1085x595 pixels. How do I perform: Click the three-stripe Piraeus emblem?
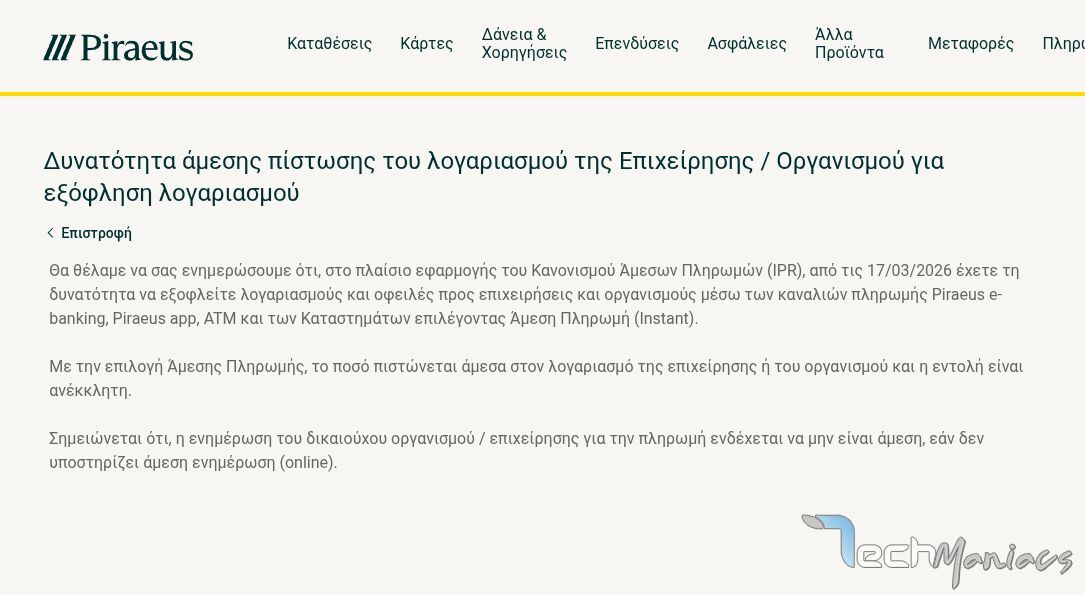(x=59, y=48)
